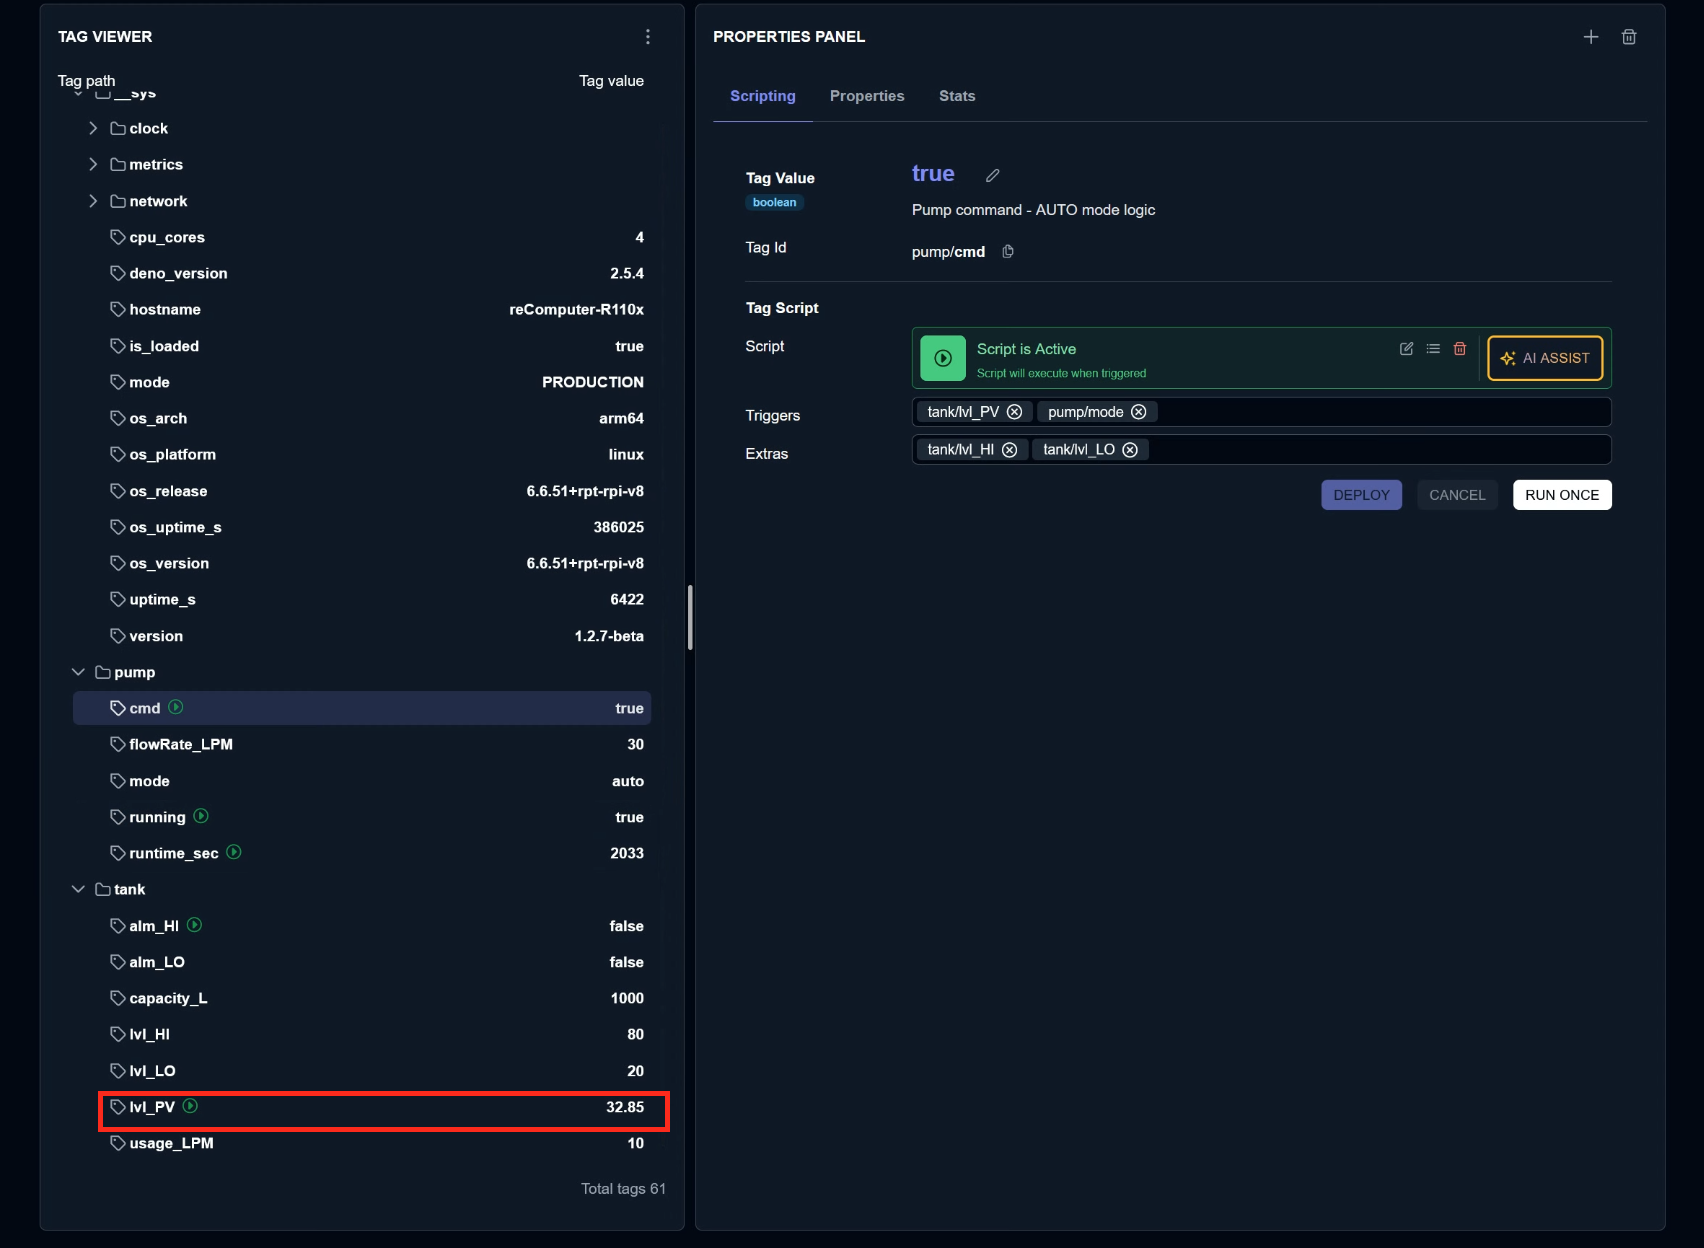The image size is (1704, 1248).
Task: Toggle the green Script is Active play button
Action: click(x=942, y=358)
